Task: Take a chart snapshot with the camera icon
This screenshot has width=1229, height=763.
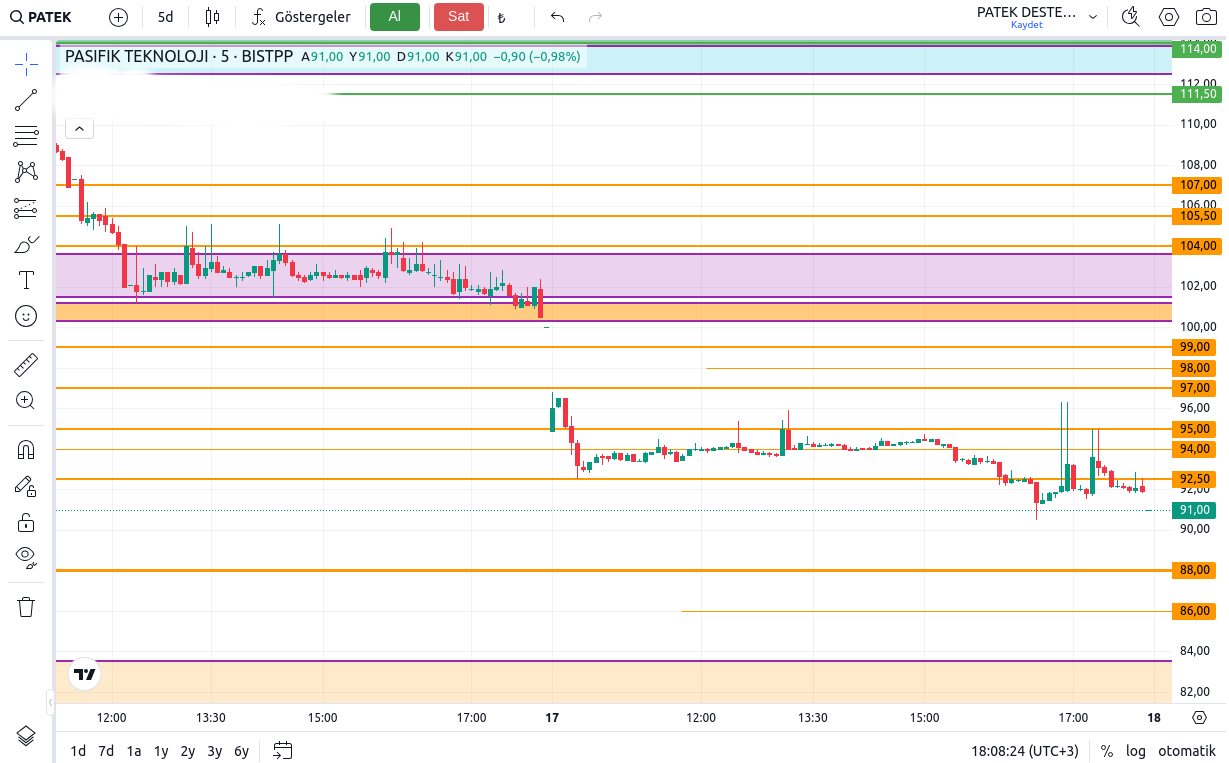Action: pos(1205,17)
